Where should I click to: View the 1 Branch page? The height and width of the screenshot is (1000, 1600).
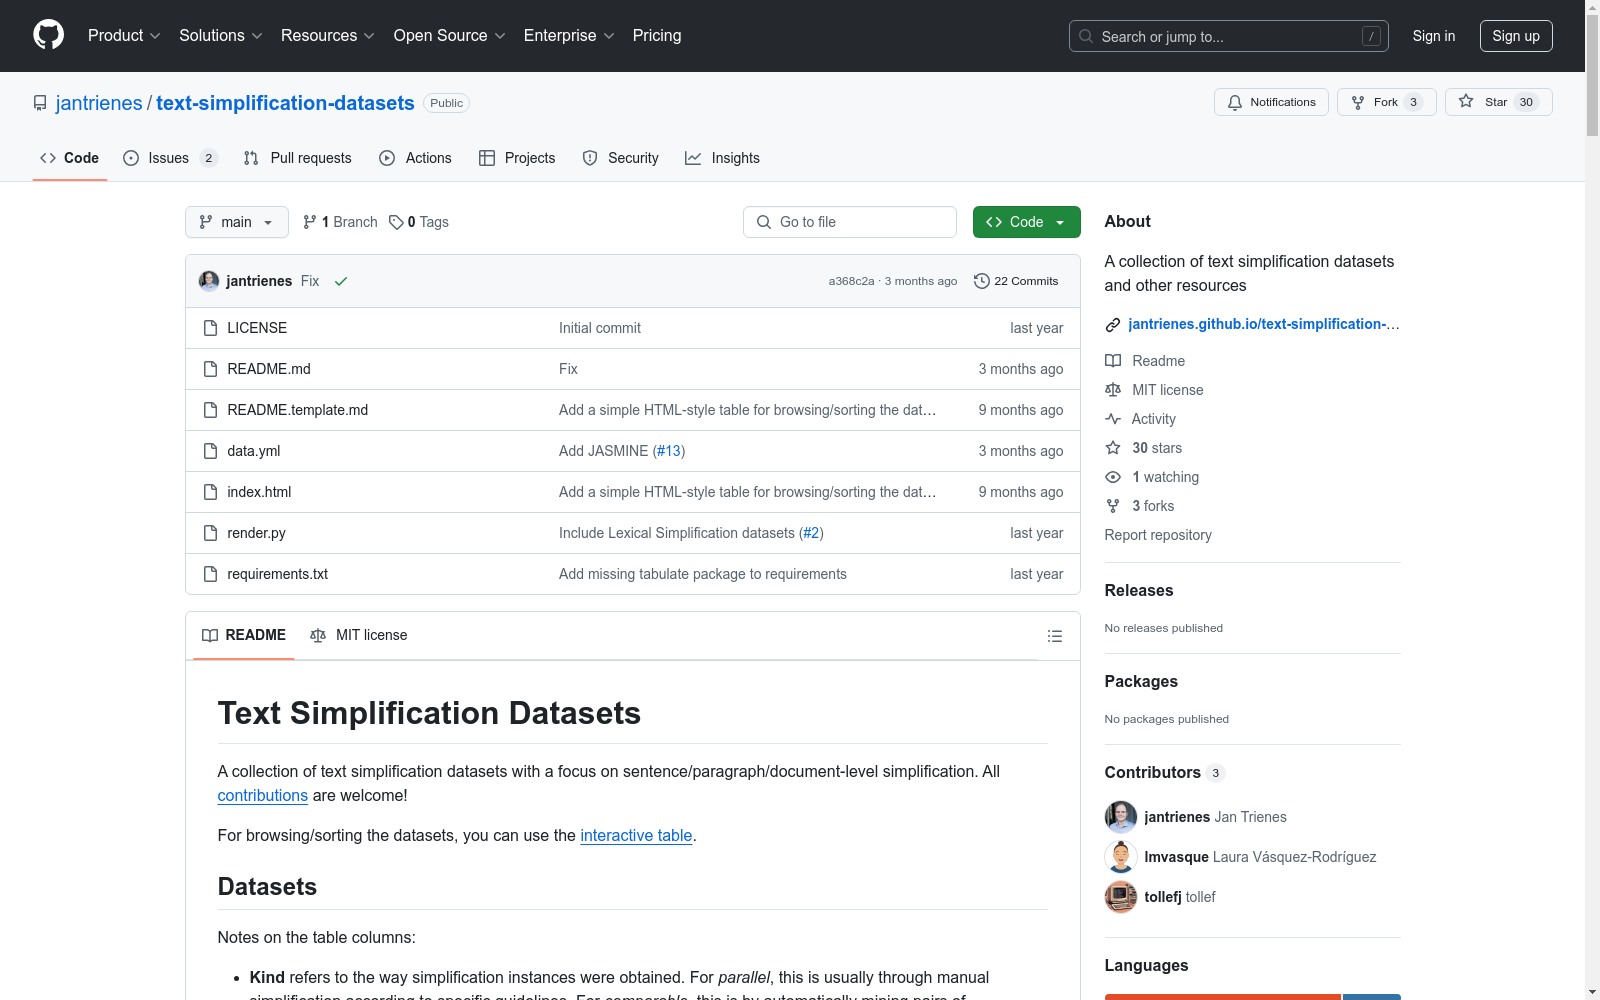point(340,222)
